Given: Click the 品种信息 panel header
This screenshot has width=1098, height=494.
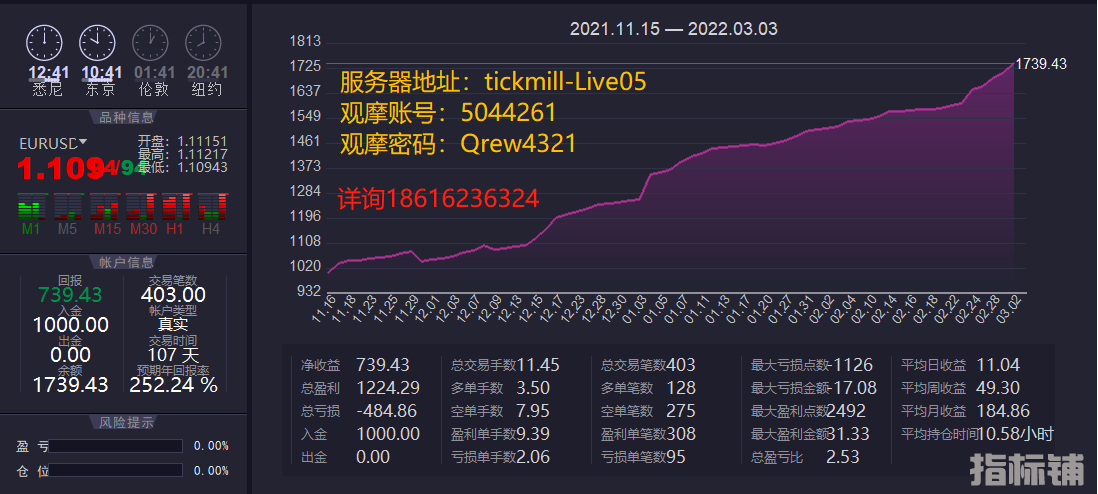Looking at the screenshot, I should tap(127, 117).
